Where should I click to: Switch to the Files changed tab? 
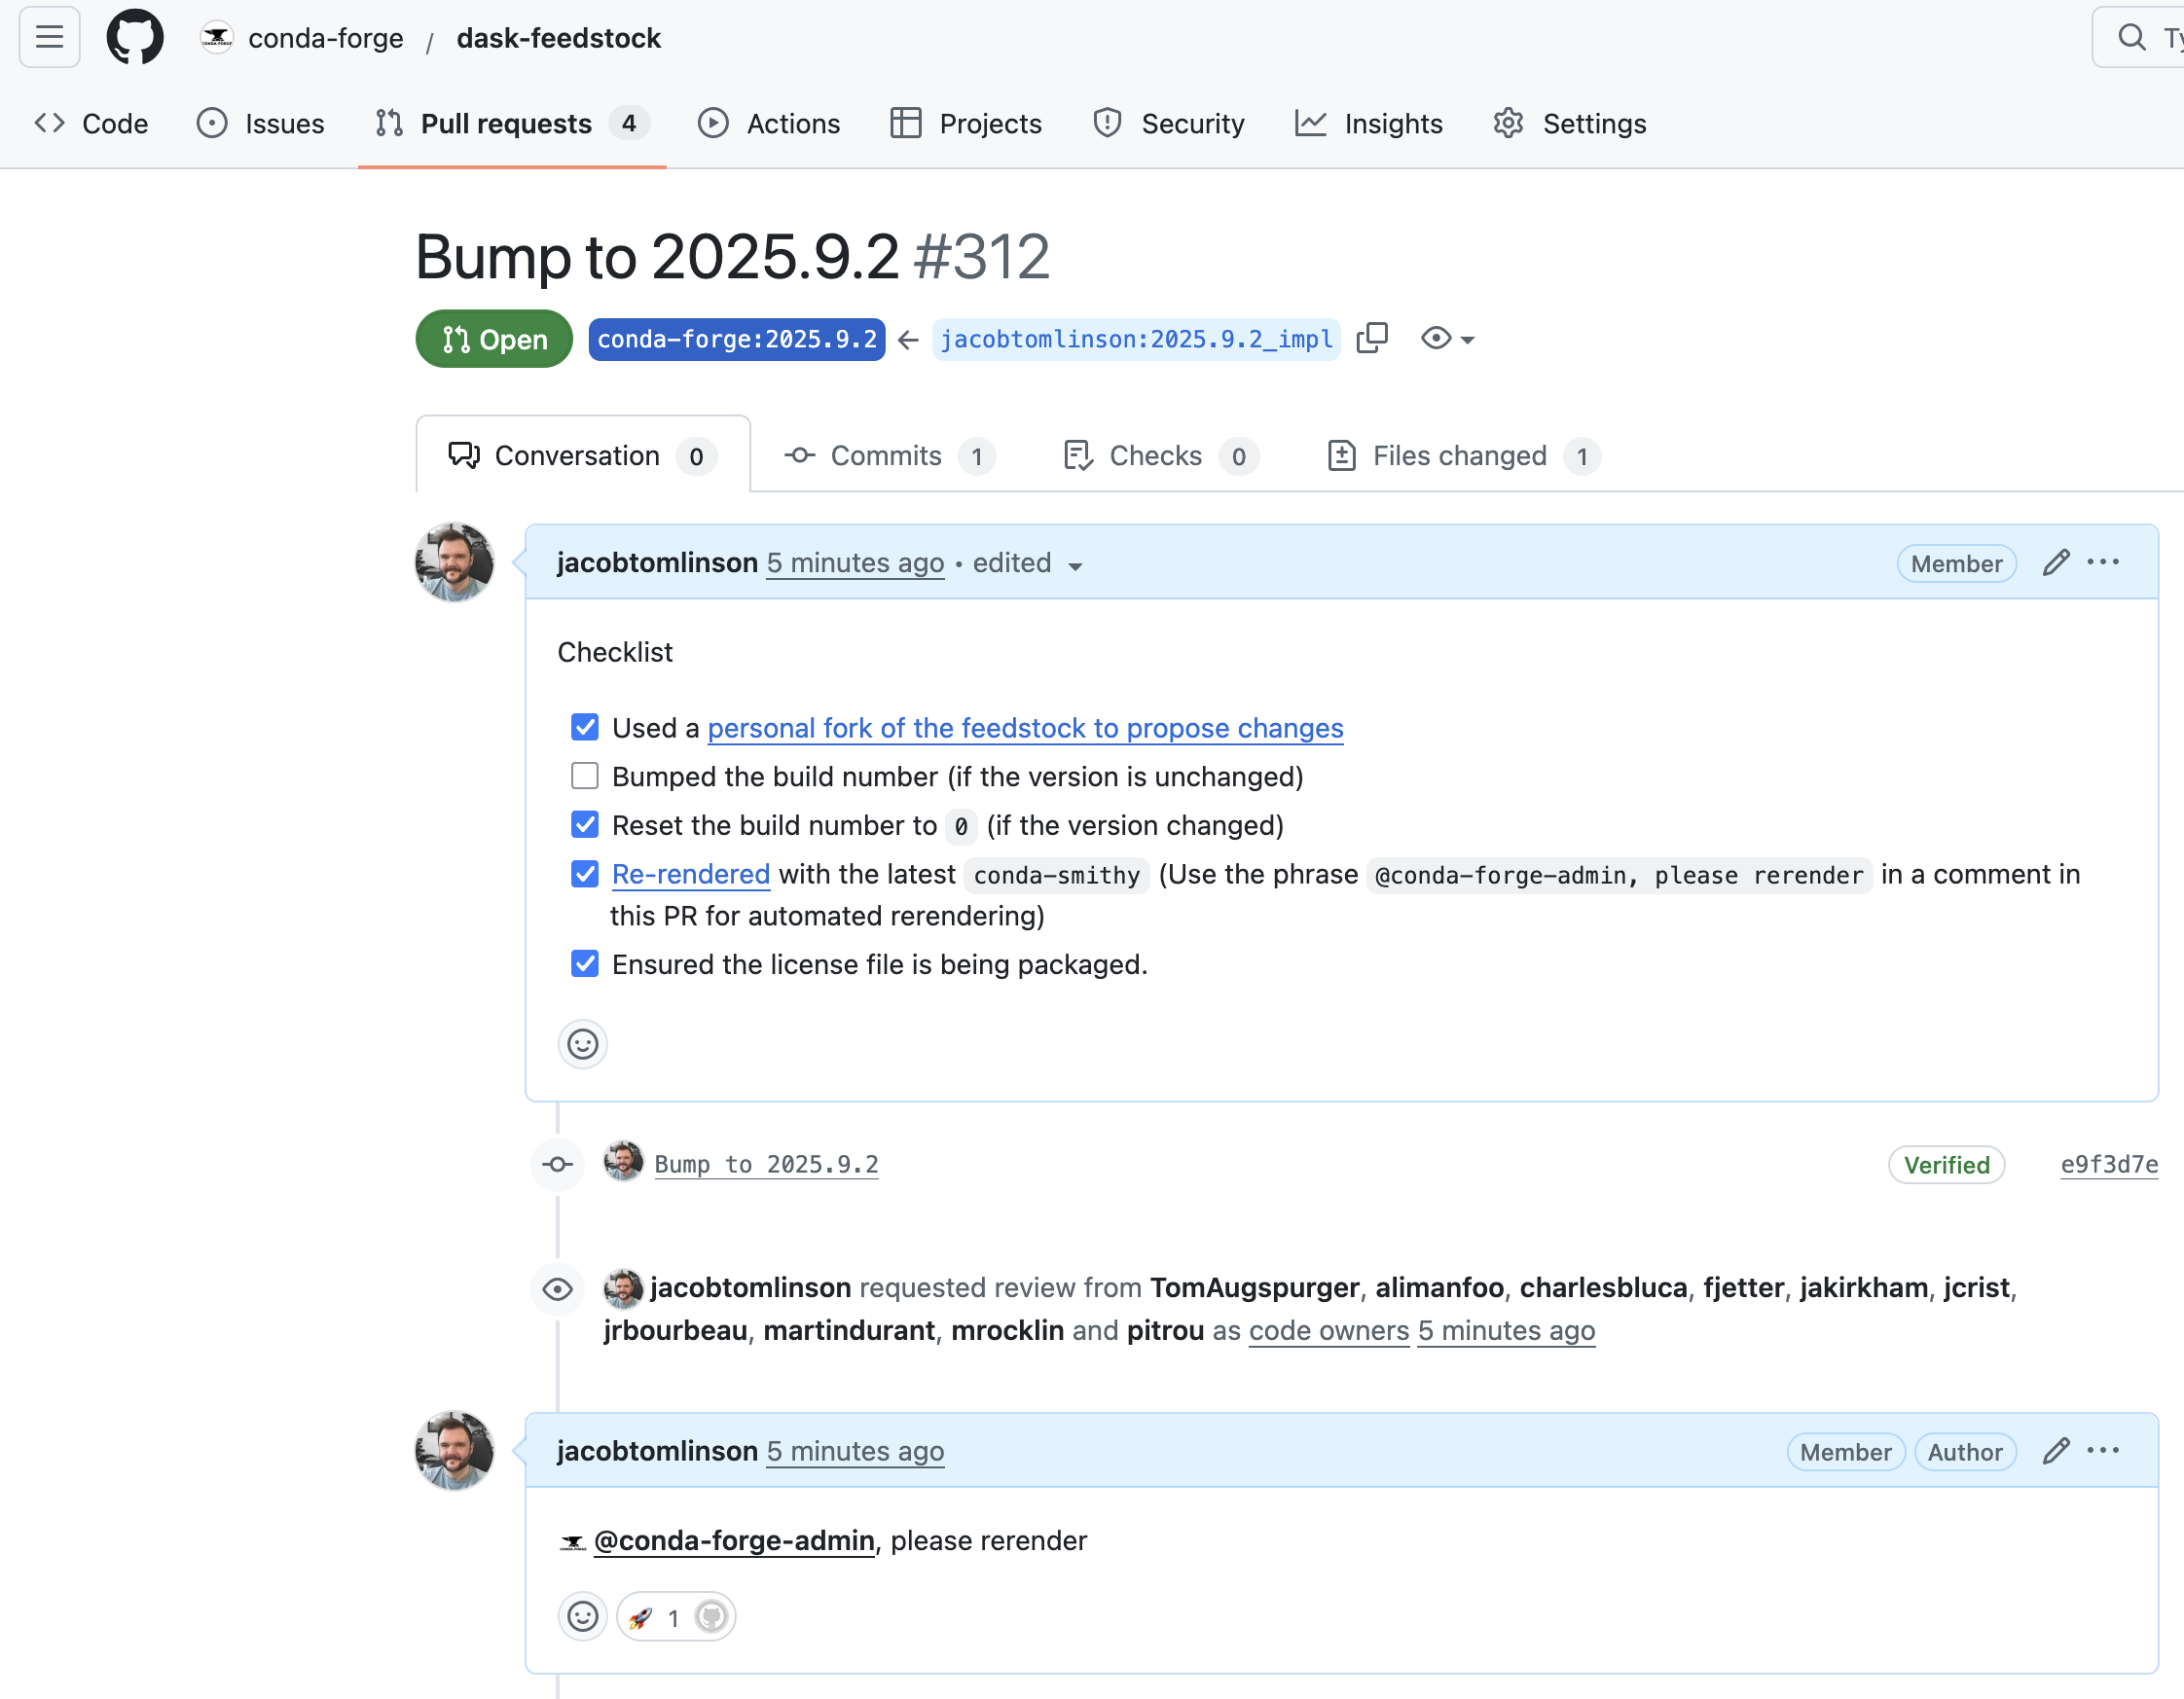1459,455
